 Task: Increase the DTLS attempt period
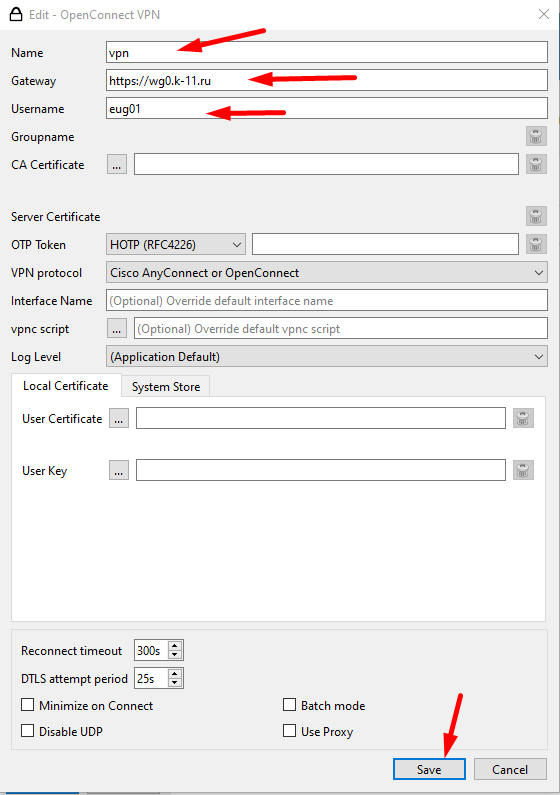pos(175,674)
